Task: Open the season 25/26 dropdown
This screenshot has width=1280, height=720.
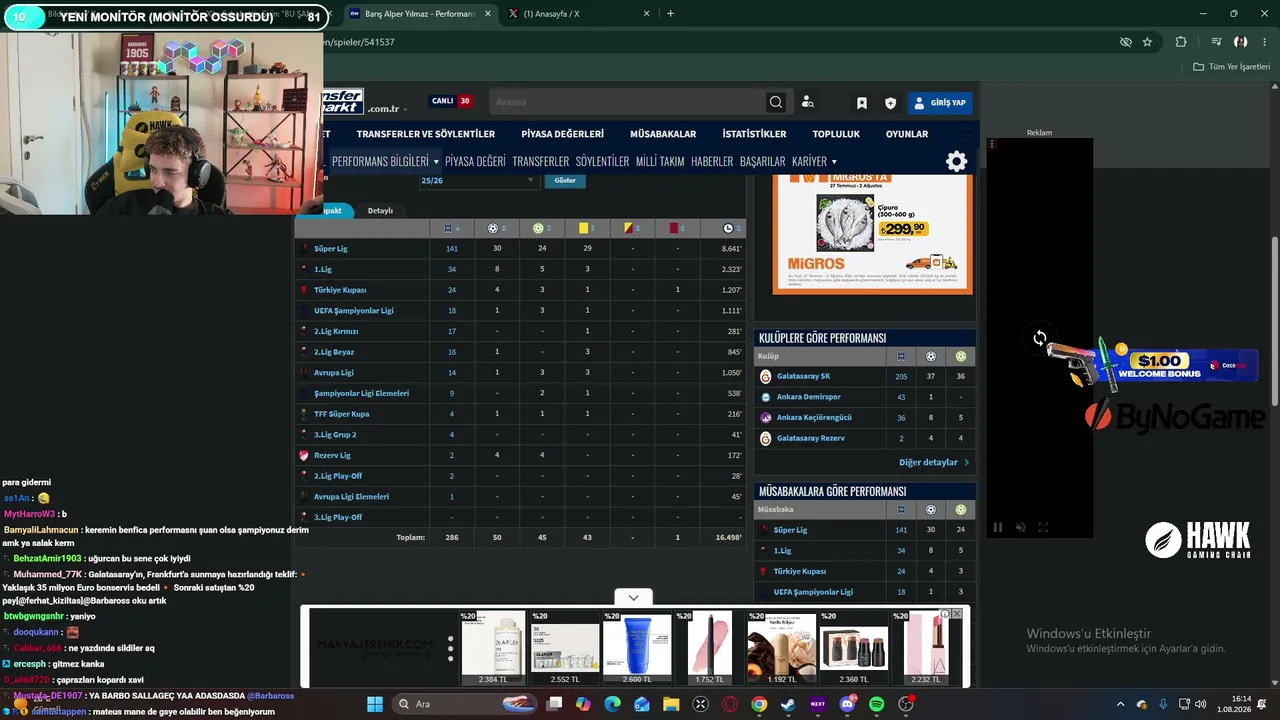Action: click(x=478, y=180)
